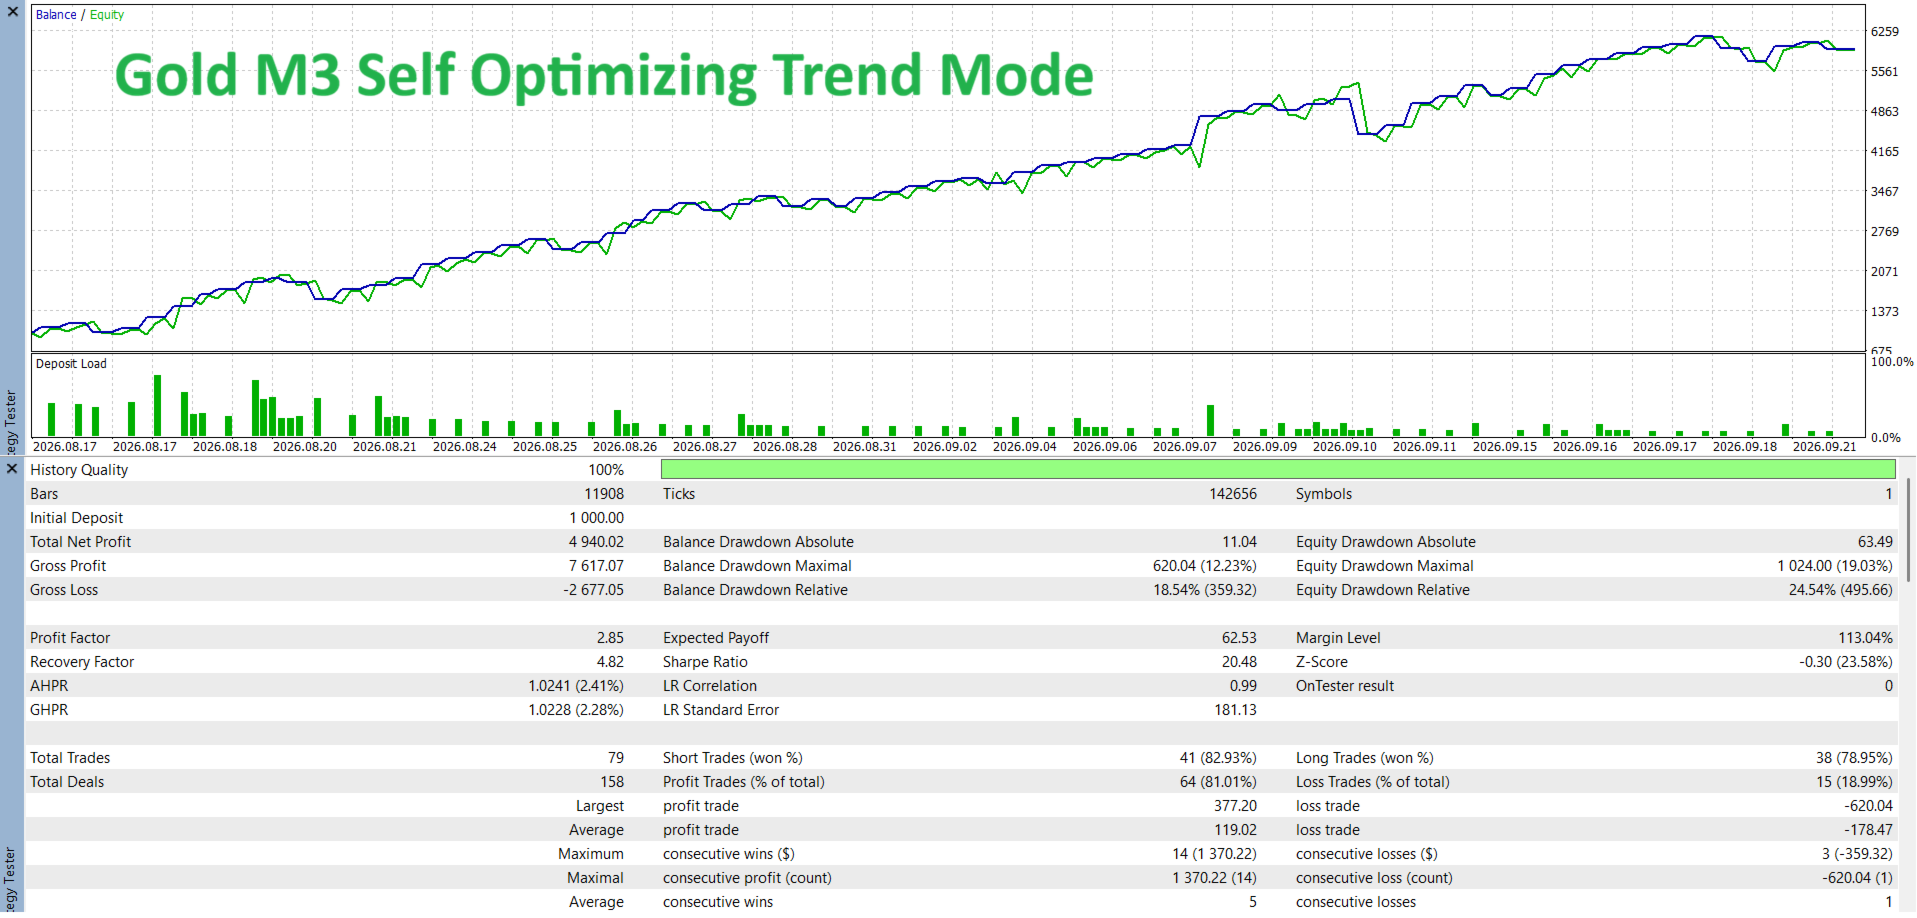Click the Deposit Load chart label
Image resolution: width=1917 pixels, height=918 pixels.
click(x=71, y=364)
